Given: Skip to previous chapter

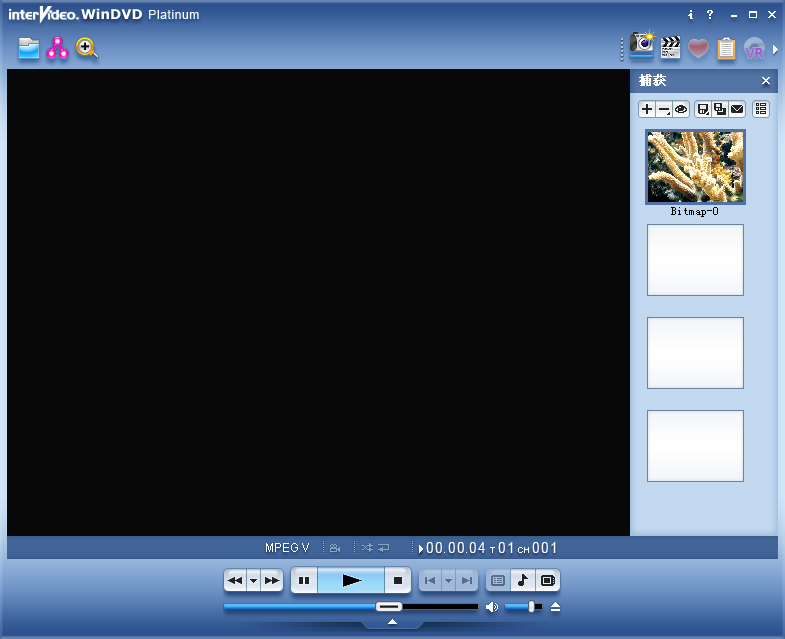Looking at the screenshot, I should click(430, 581).
